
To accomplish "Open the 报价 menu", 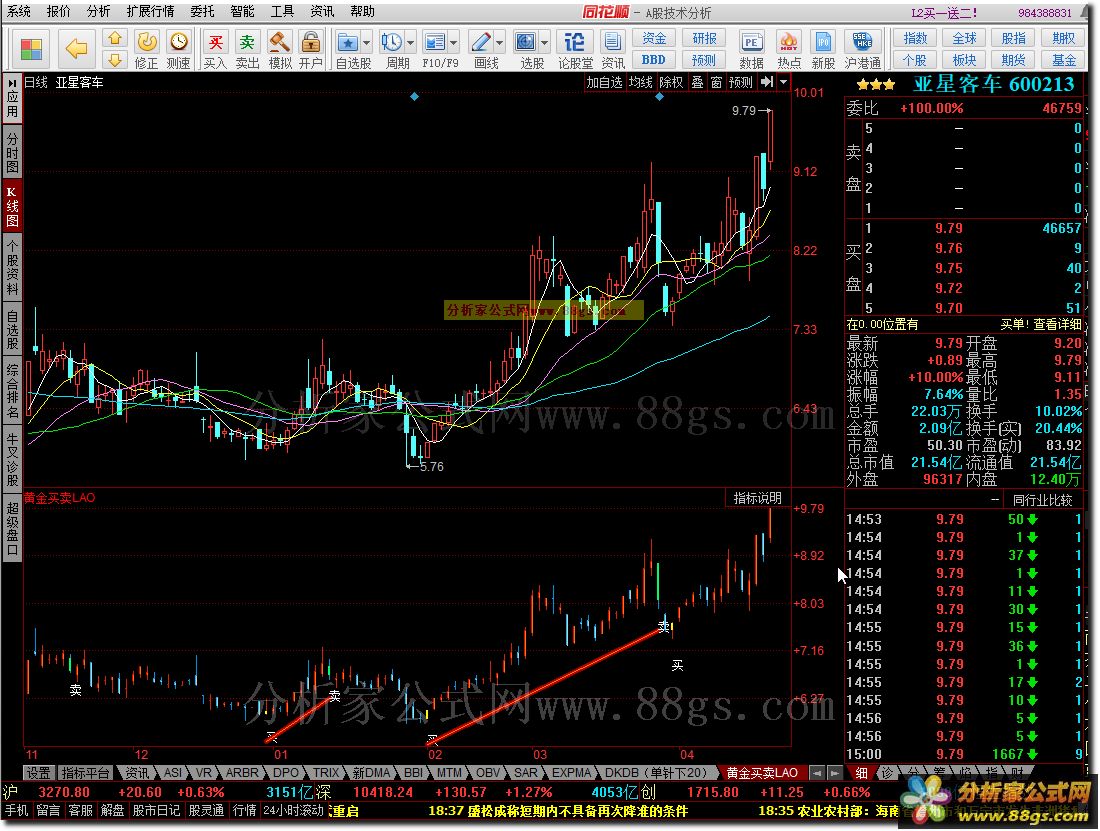I will (x=58, y=11).
